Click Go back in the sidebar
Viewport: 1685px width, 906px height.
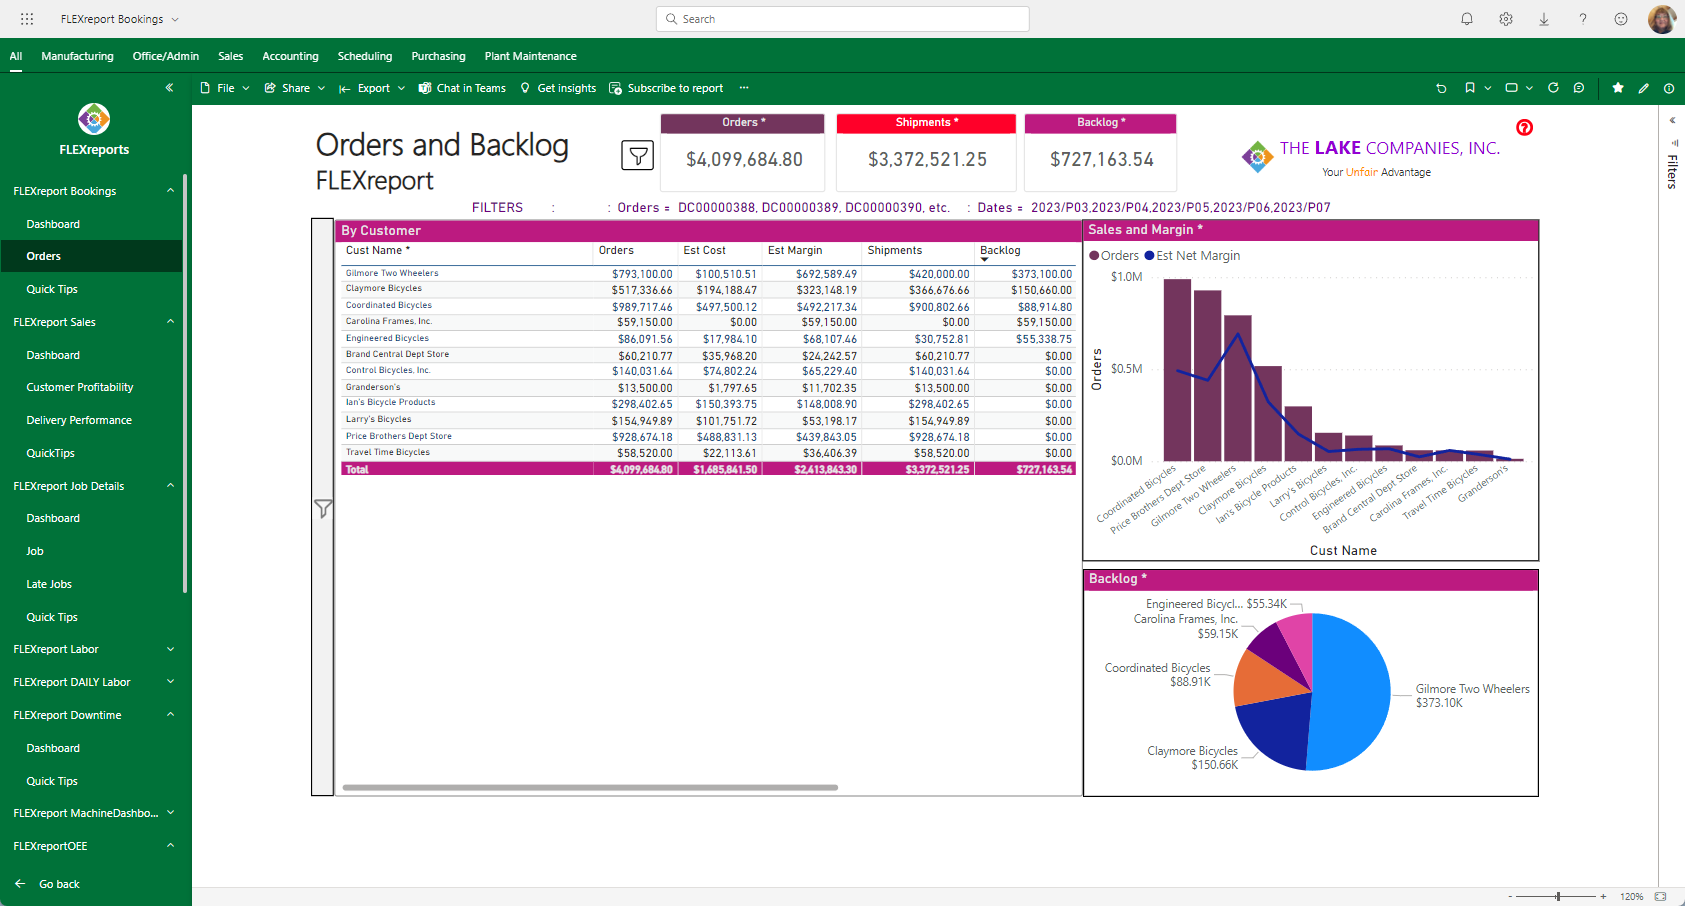[x=47, y=884]
